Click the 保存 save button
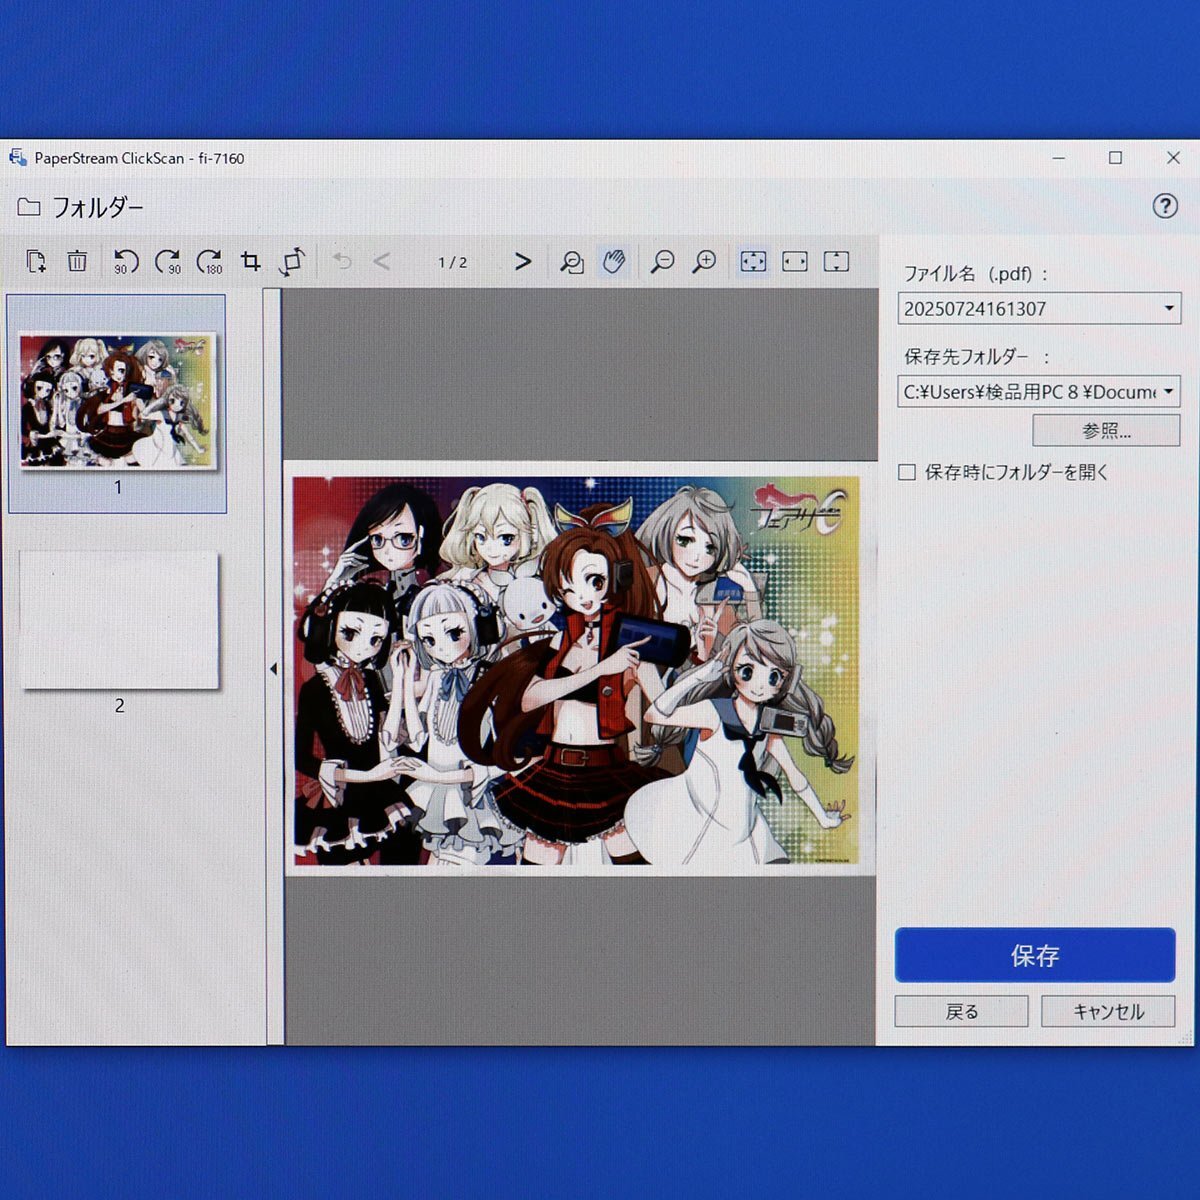This screenshot has height=1200, width=1200. click(x=1035, y=955)
